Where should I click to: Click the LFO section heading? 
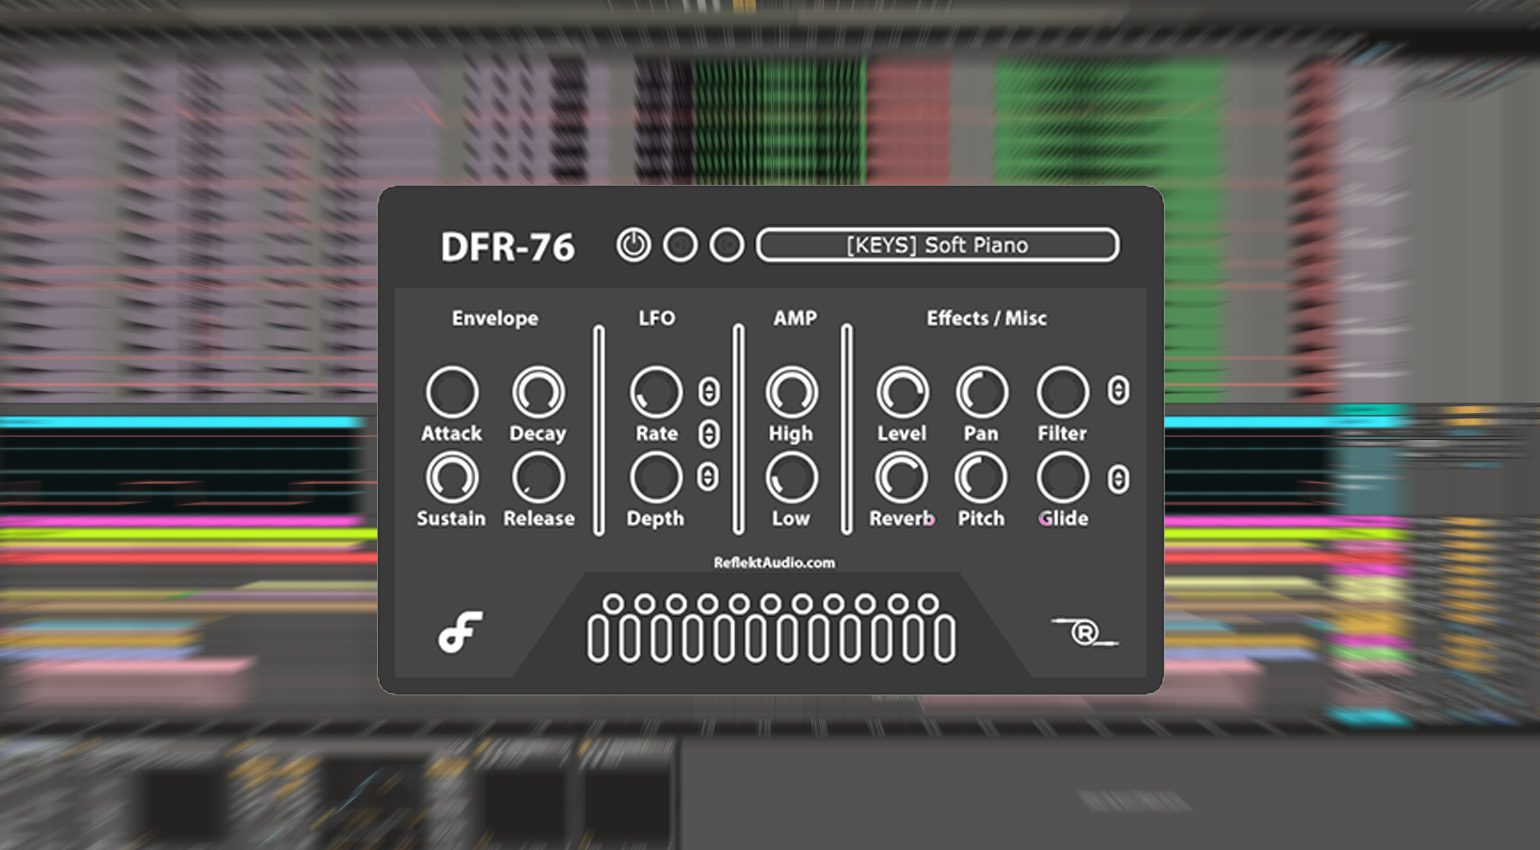tap(657, 318)
